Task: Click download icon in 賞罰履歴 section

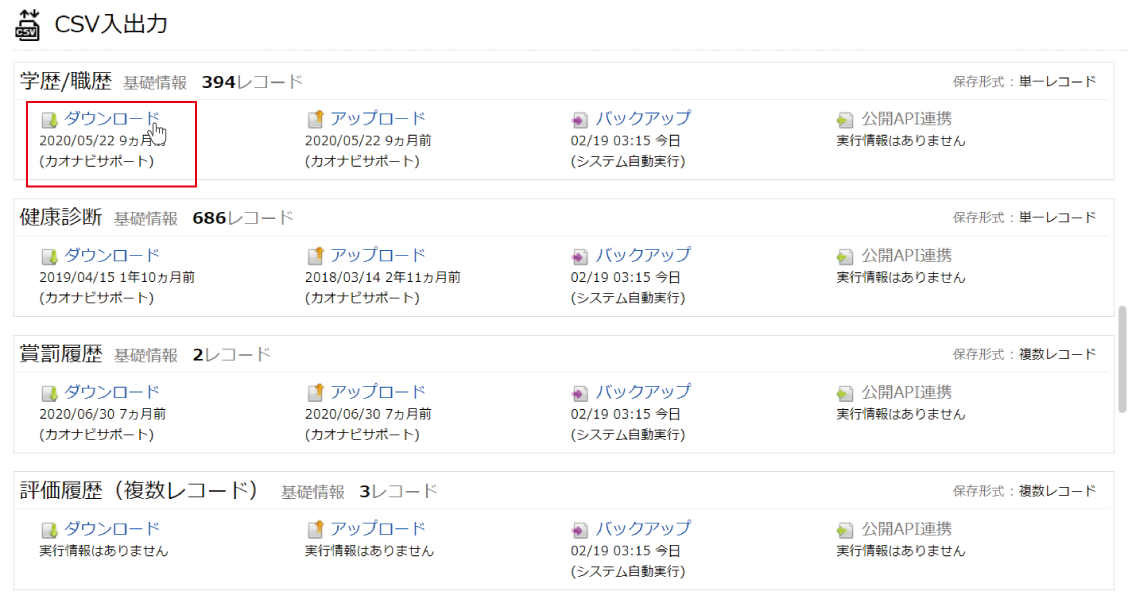Action: point(49,393)
